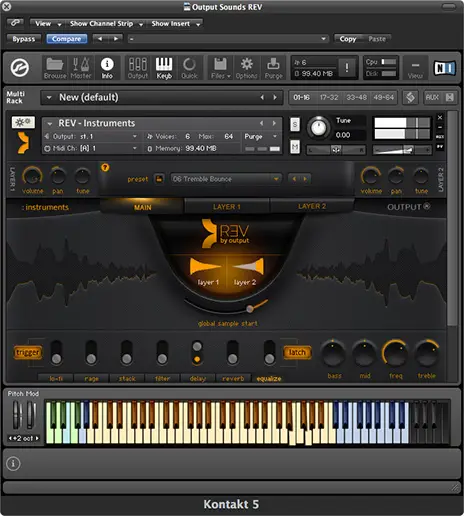Click the info circle icon at bottom
The height and width of the screenshot is (516, 464).
(13, 463)
